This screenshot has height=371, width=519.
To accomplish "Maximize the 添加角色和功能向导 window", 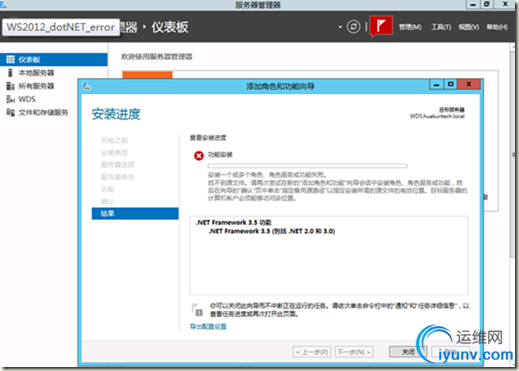I will 450,84.
